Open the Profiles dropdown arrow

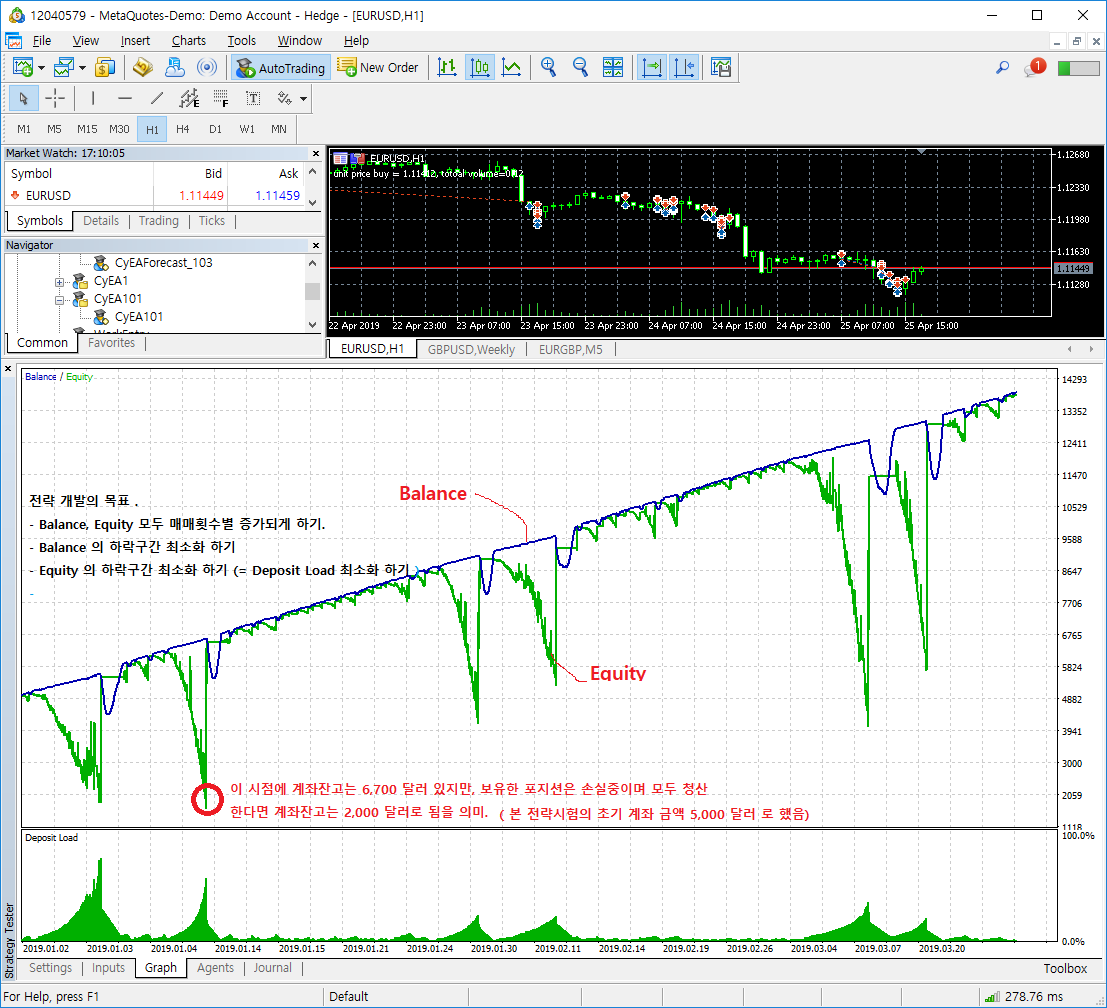83,68
